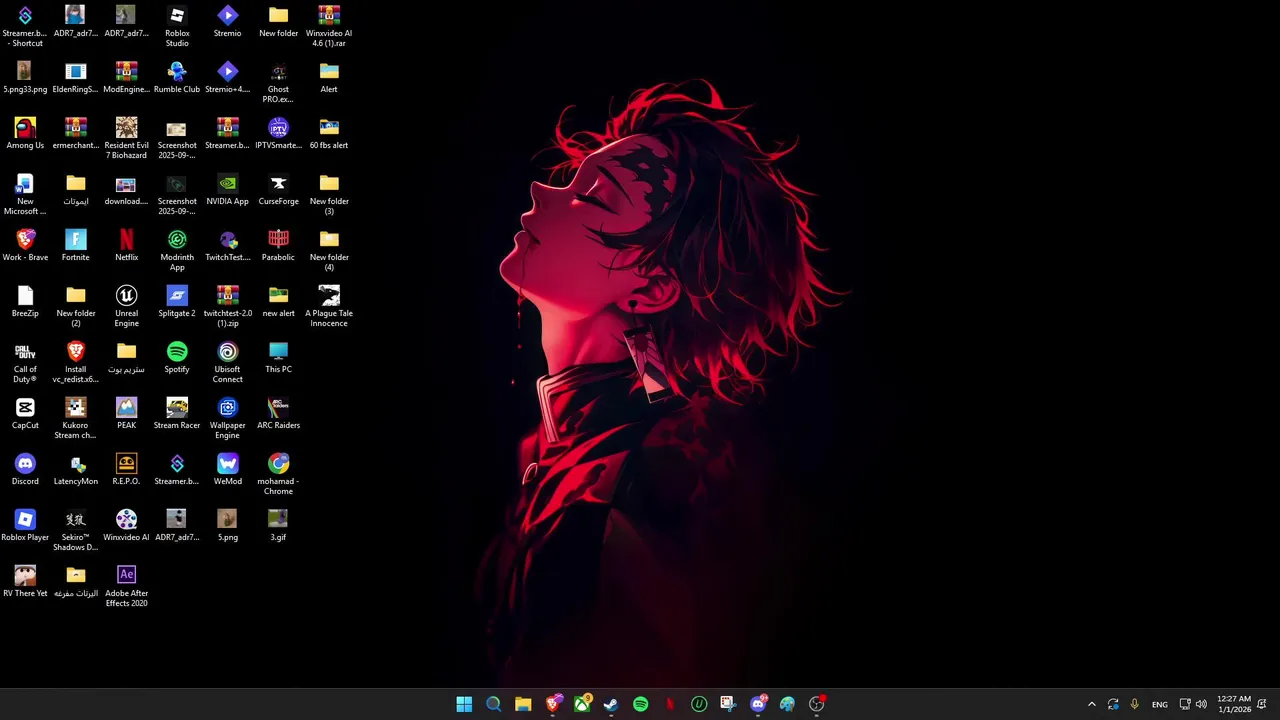Select the IPTVSmarte... desktop icon

point(278,133)
